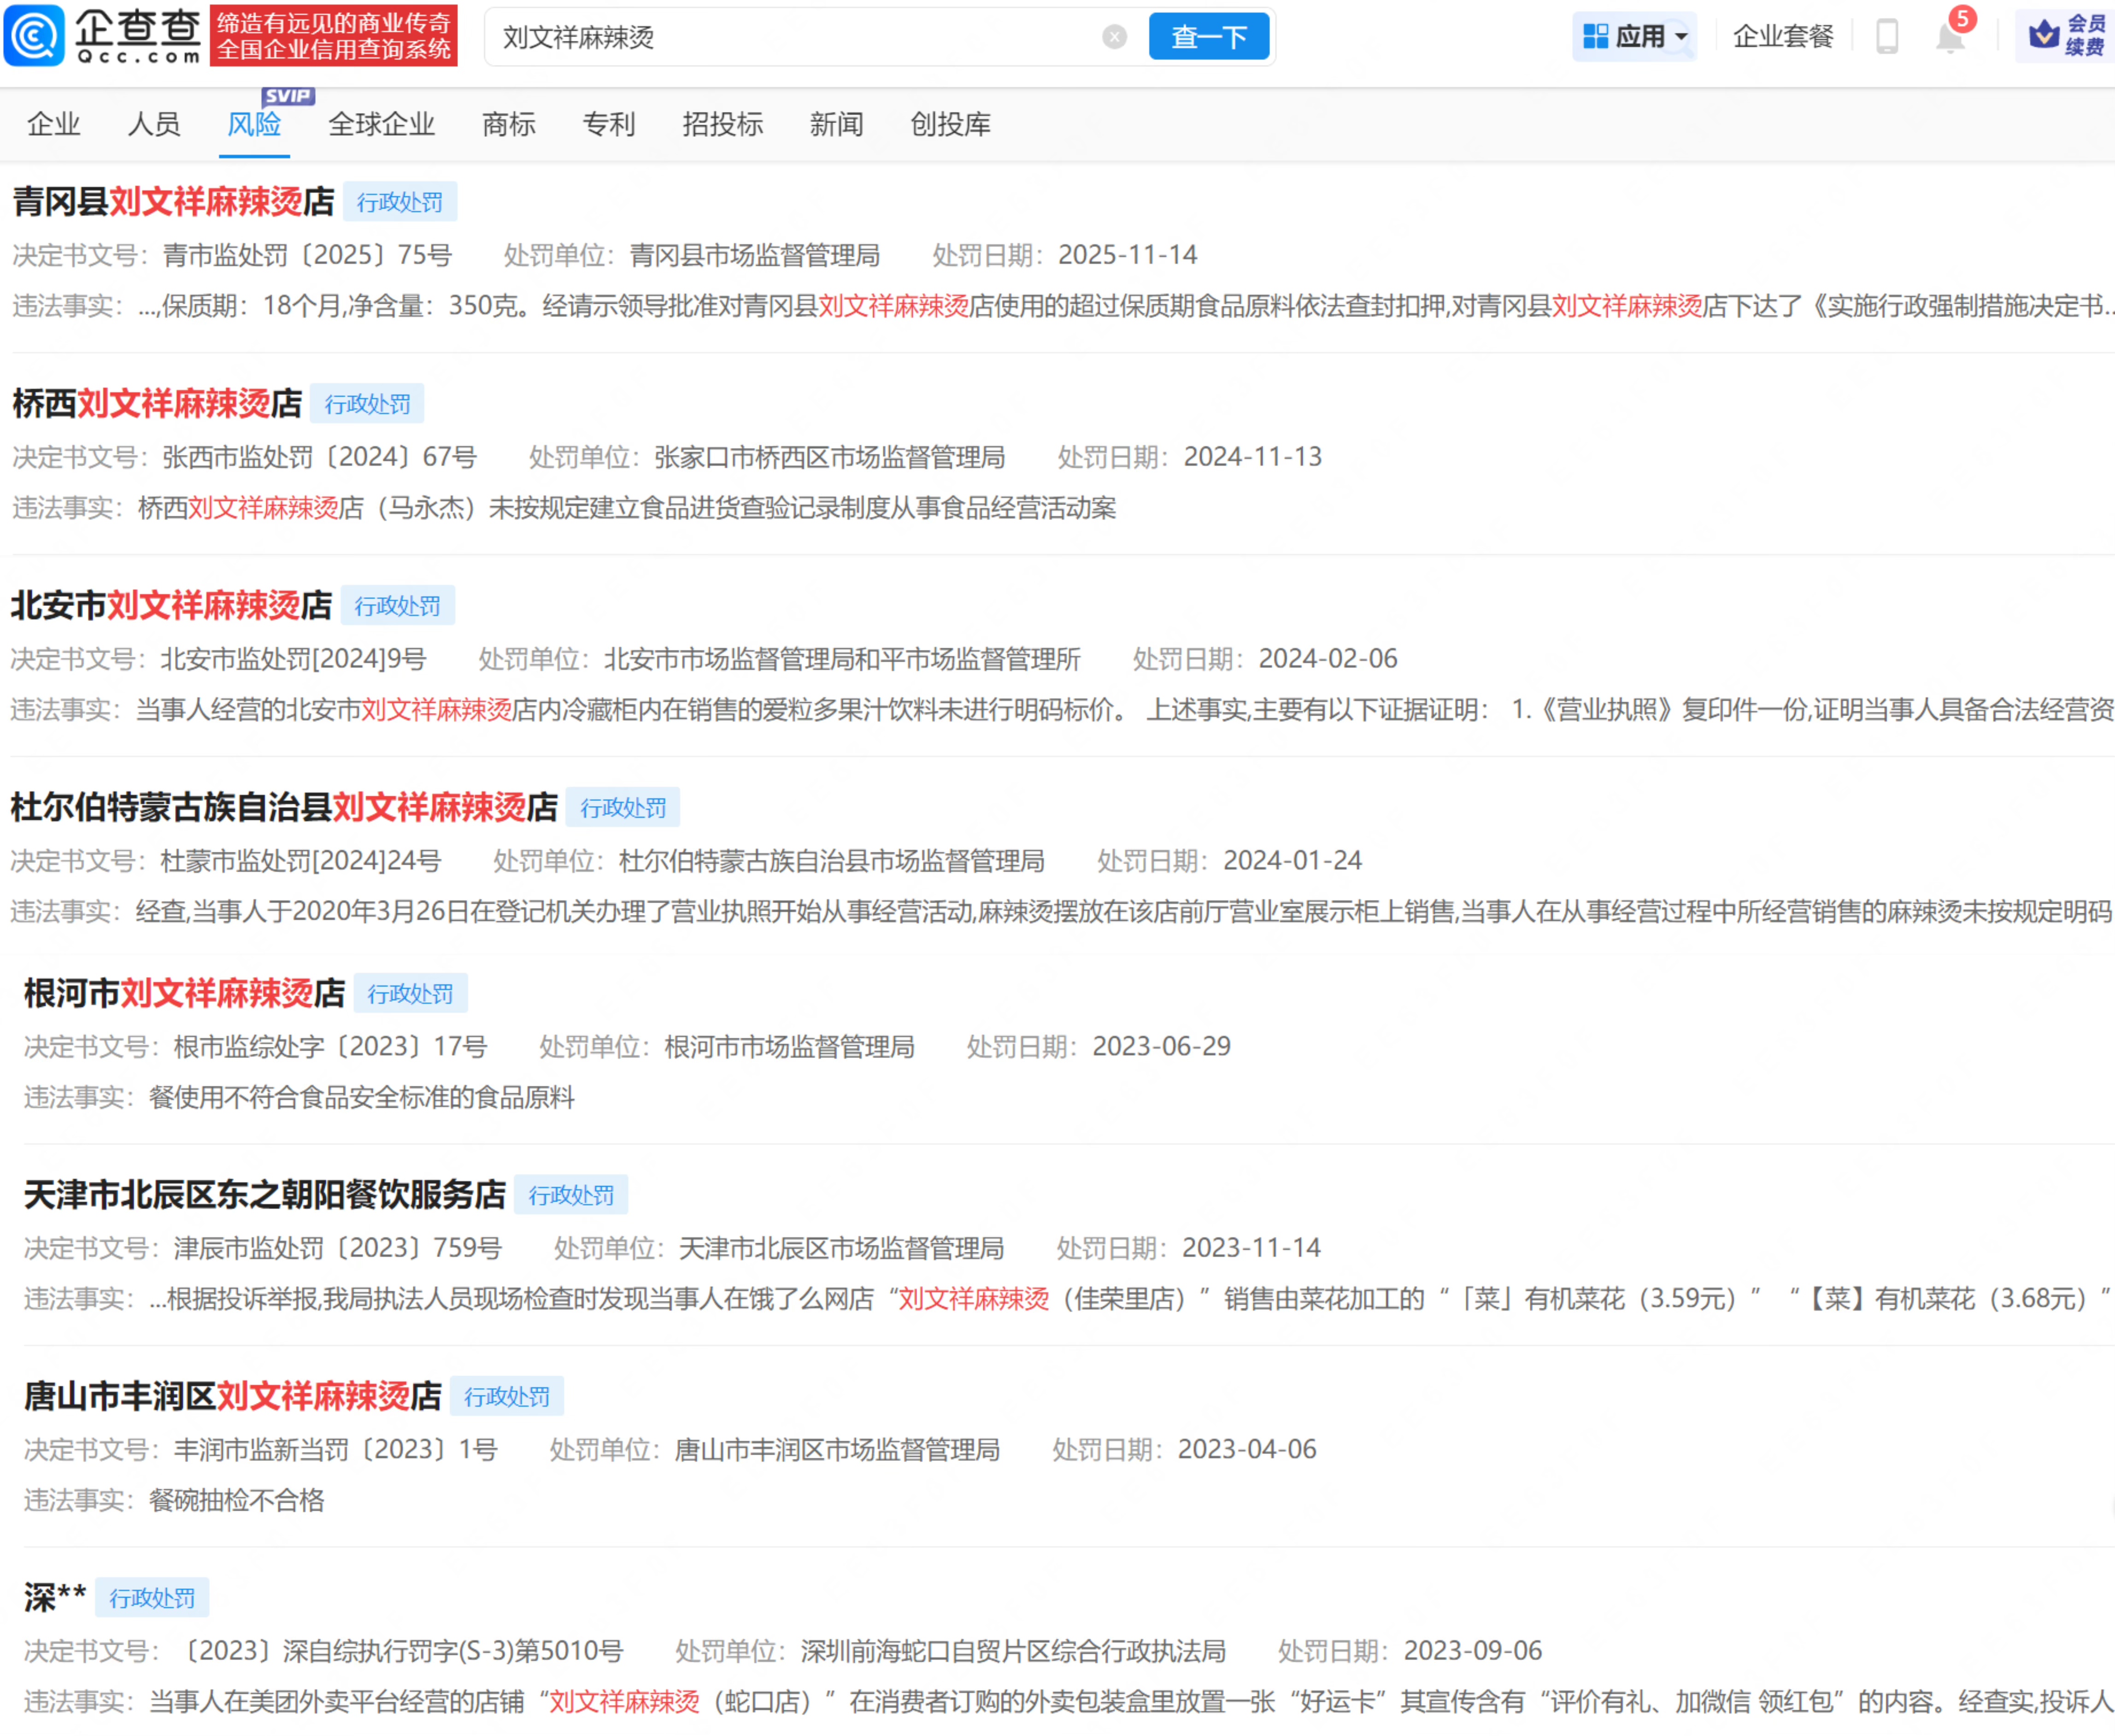Clear the search box text

click(1114, 37)
